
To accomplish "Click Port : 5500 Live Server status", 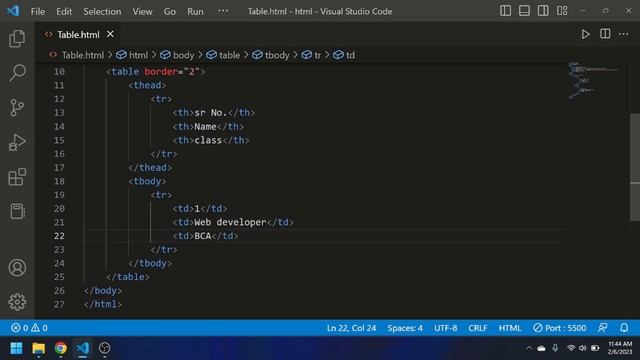I will click(x=560, y=328).
